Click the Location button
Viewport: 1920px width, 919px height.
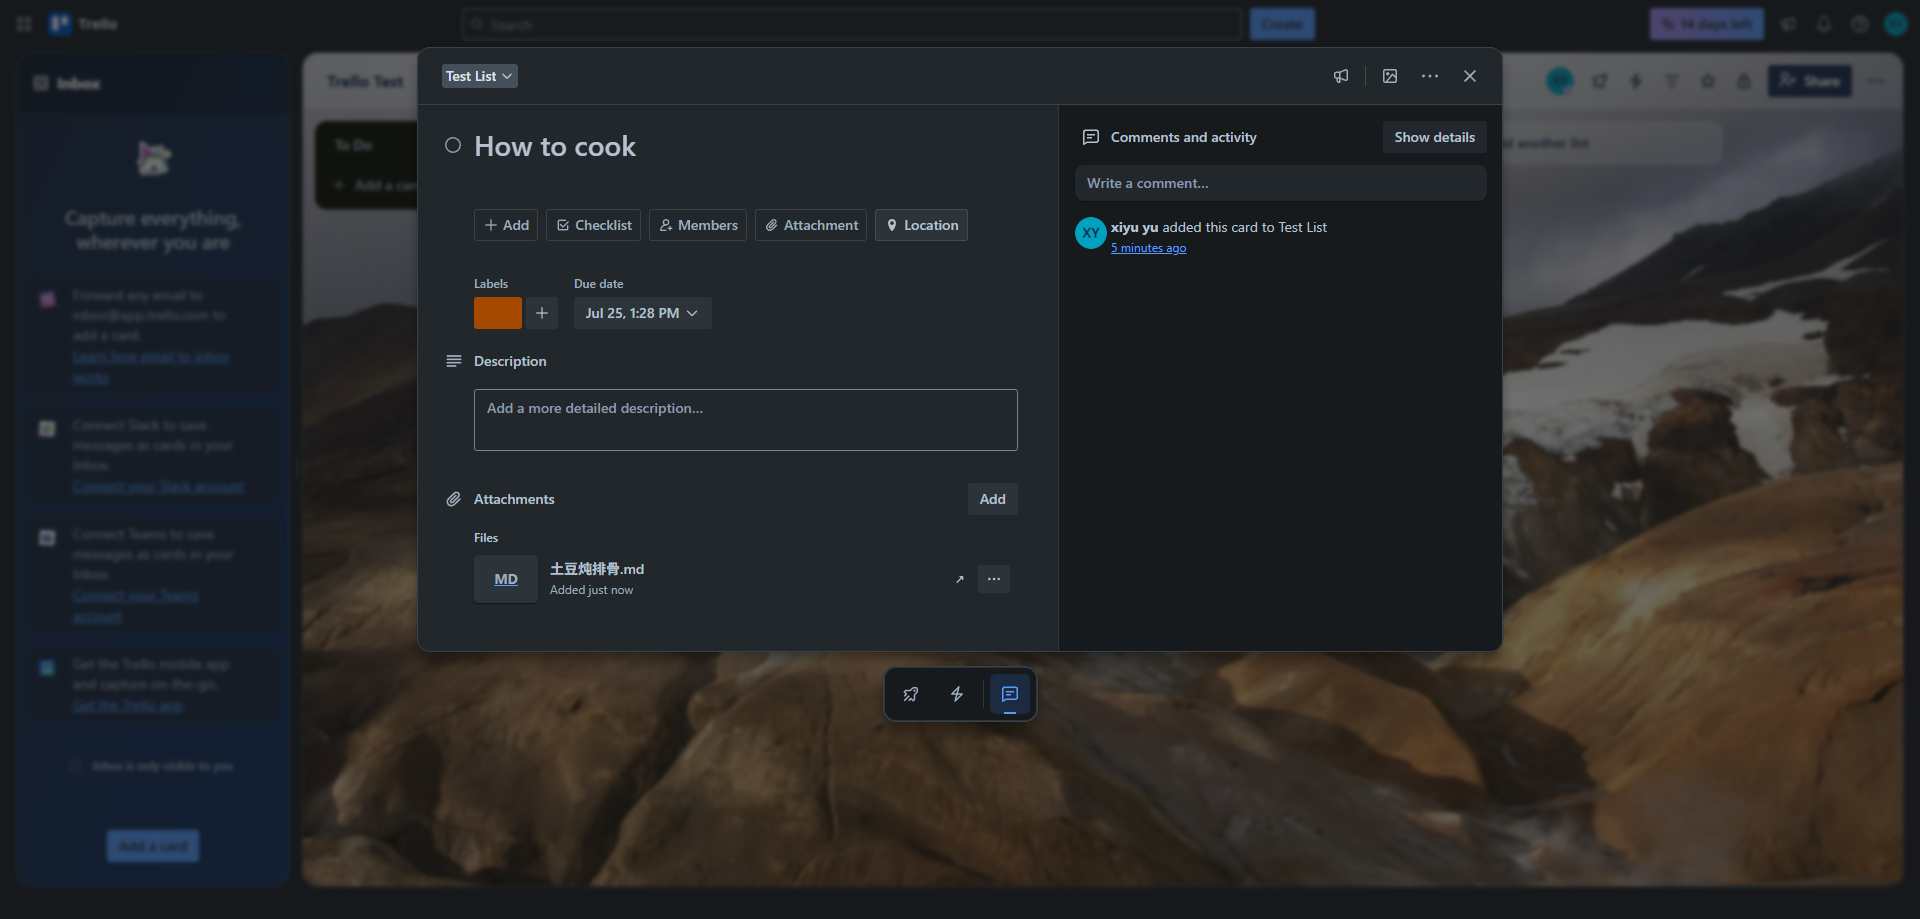tap(921, 225)
